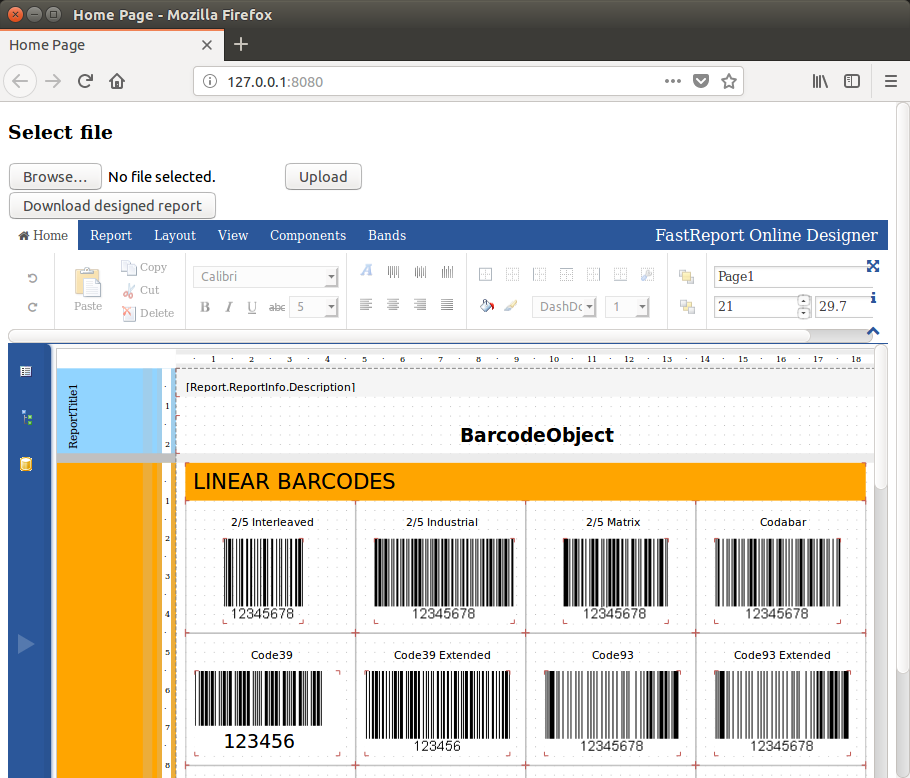Click the fullscreen expand icon
Viewport: 910px width, 778px height.
[x=873, y=266]
